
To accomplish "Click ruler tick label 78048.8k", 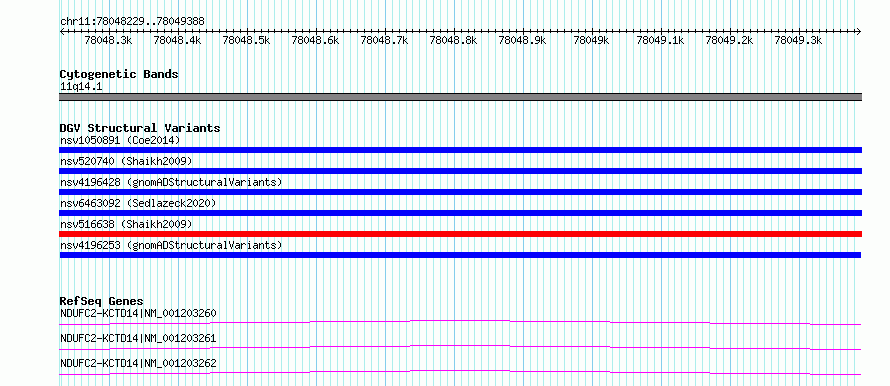I will [x=453, y=40].
